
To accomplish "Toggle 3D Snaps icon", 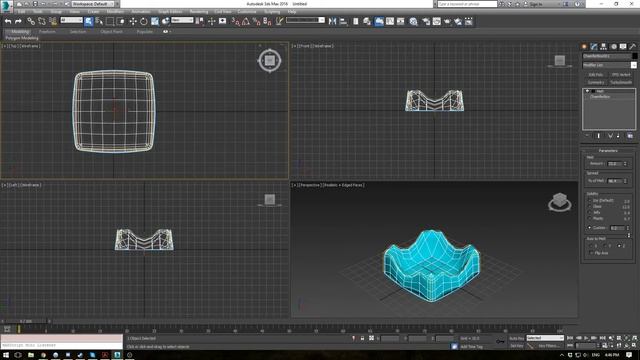I will 236,21.
